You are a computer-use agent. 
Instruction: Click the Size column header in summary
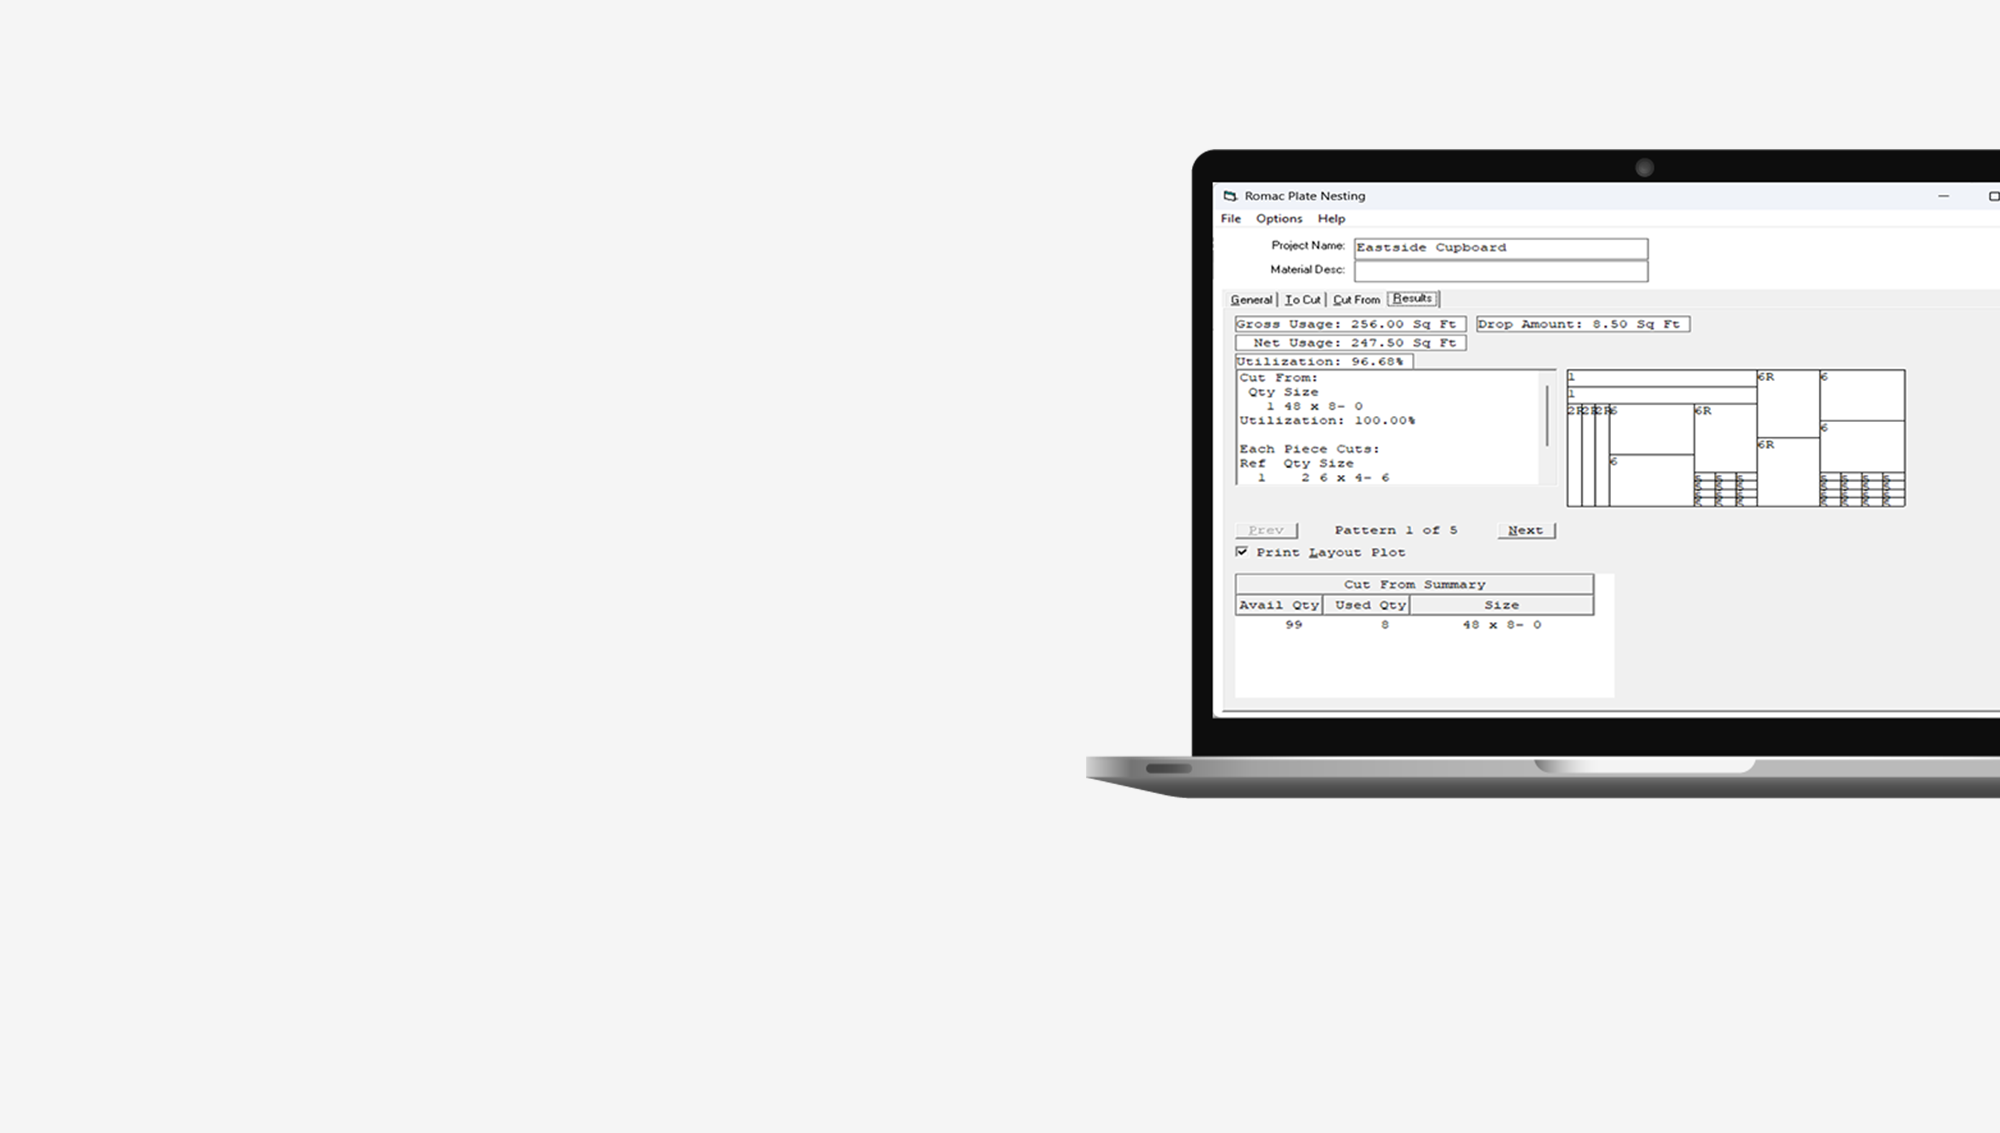[1501, 605]
